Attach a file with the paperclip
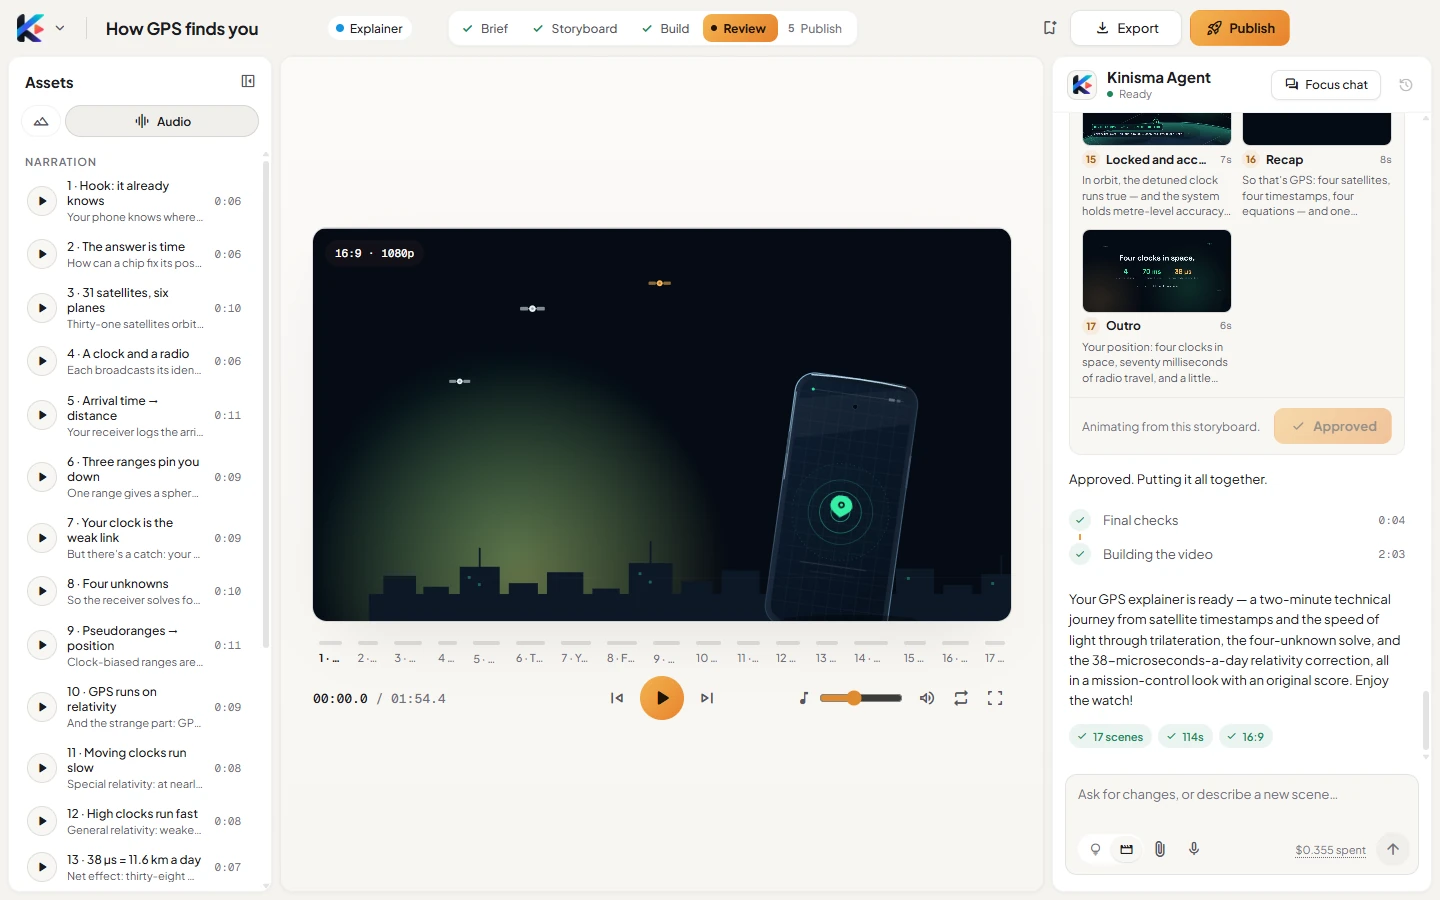This screenshot has height=900, width=1440. tap(1160, 849)
